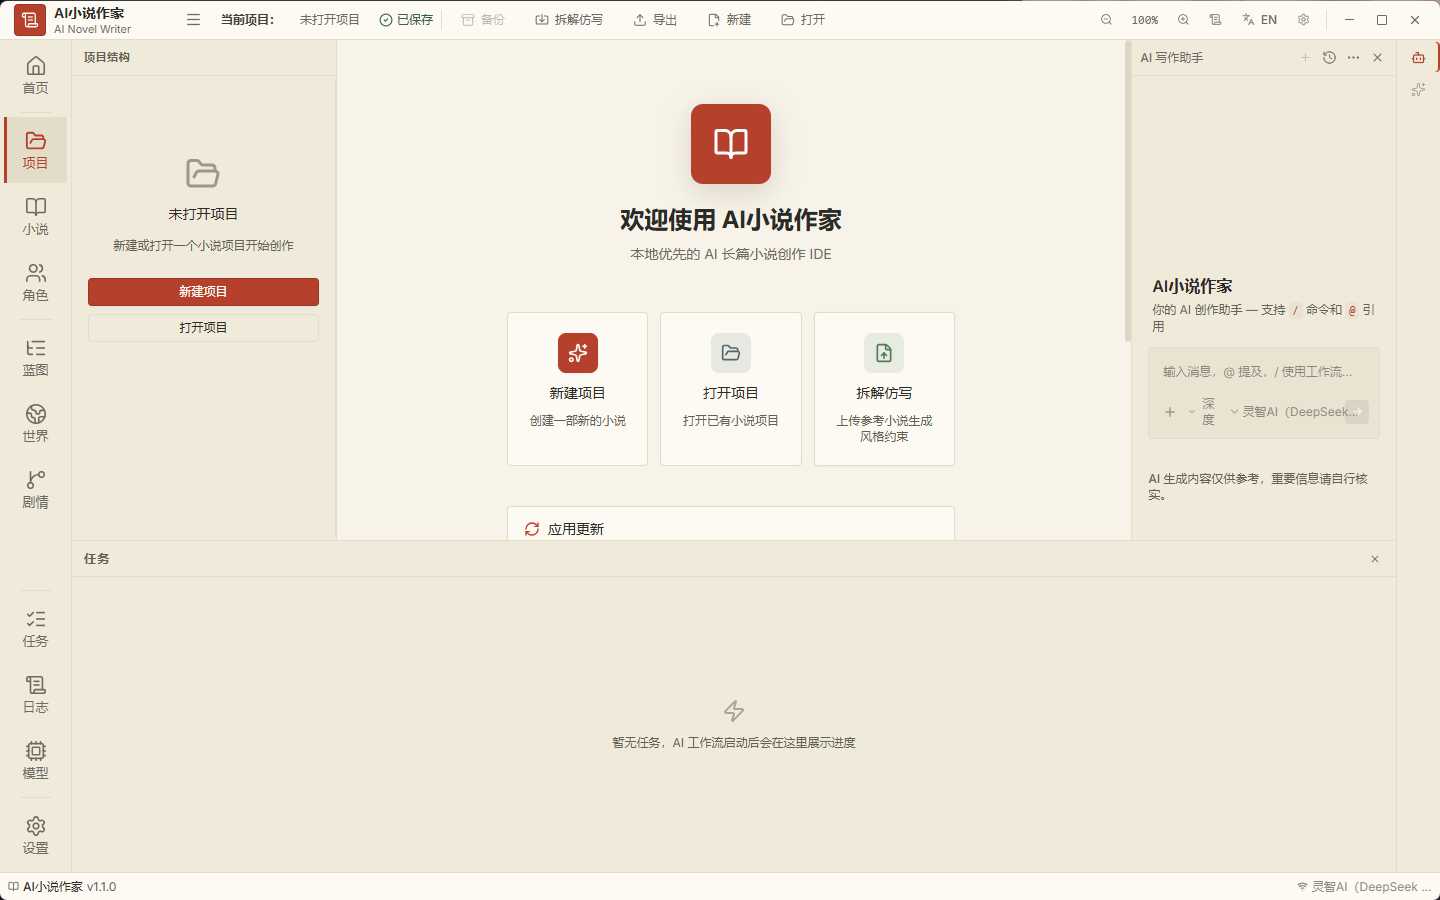Image resolution: width=1440 pixels, height=900 pixels.
Task: Toggle the hamburger menu in title bar
Action: click(193, 20)
